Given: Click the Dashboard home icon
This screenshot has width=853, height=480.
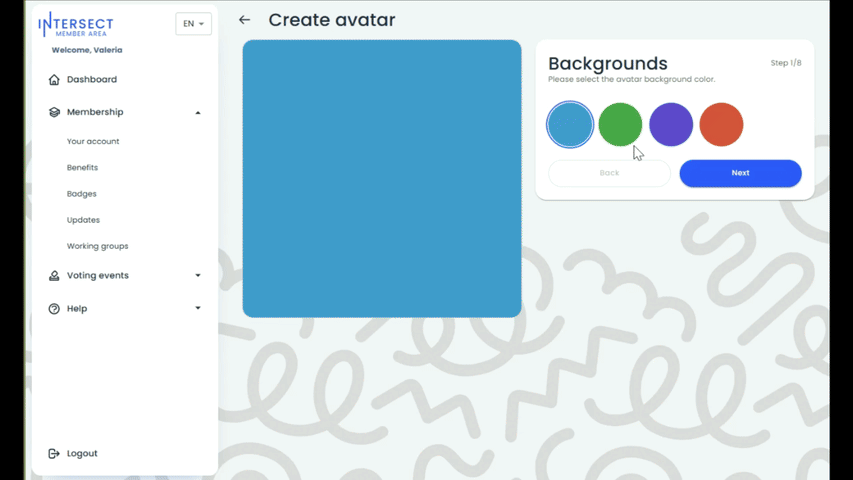Looking at the screenshot, I should [x=54, y=80].
